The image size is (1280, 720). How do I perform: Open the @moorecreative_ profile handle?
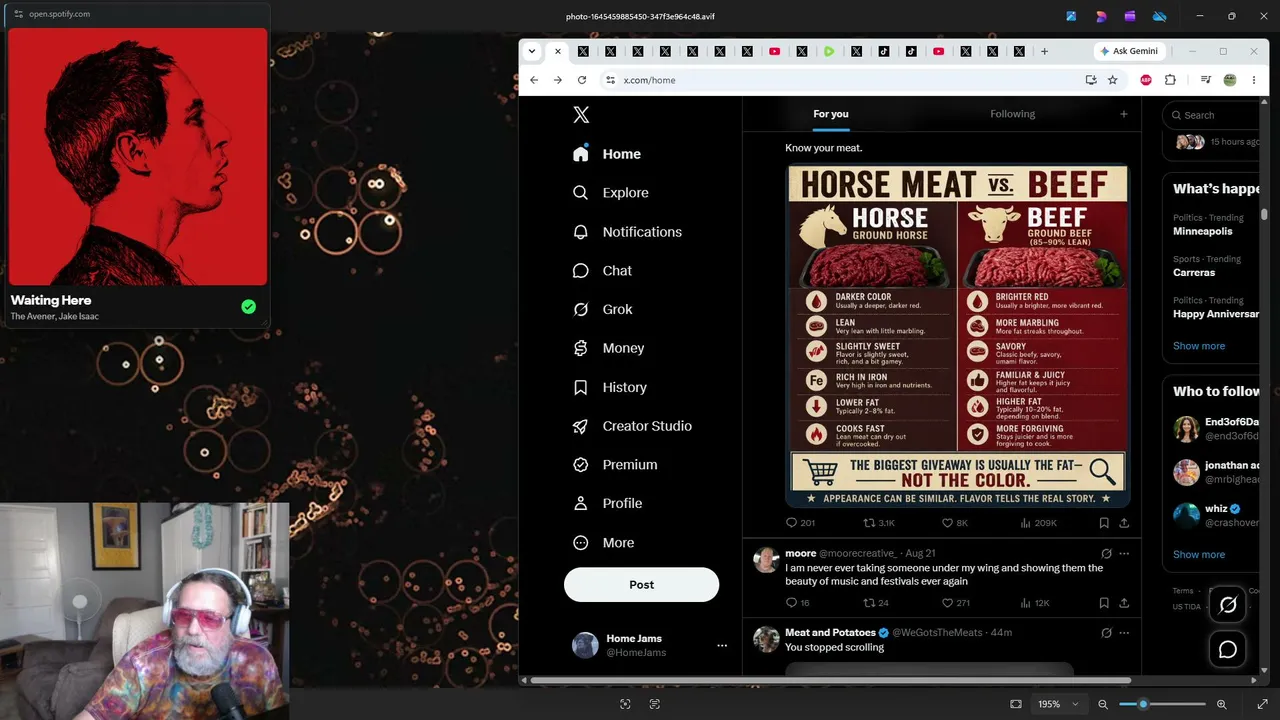pyautogui.click(x=858, y=553)
